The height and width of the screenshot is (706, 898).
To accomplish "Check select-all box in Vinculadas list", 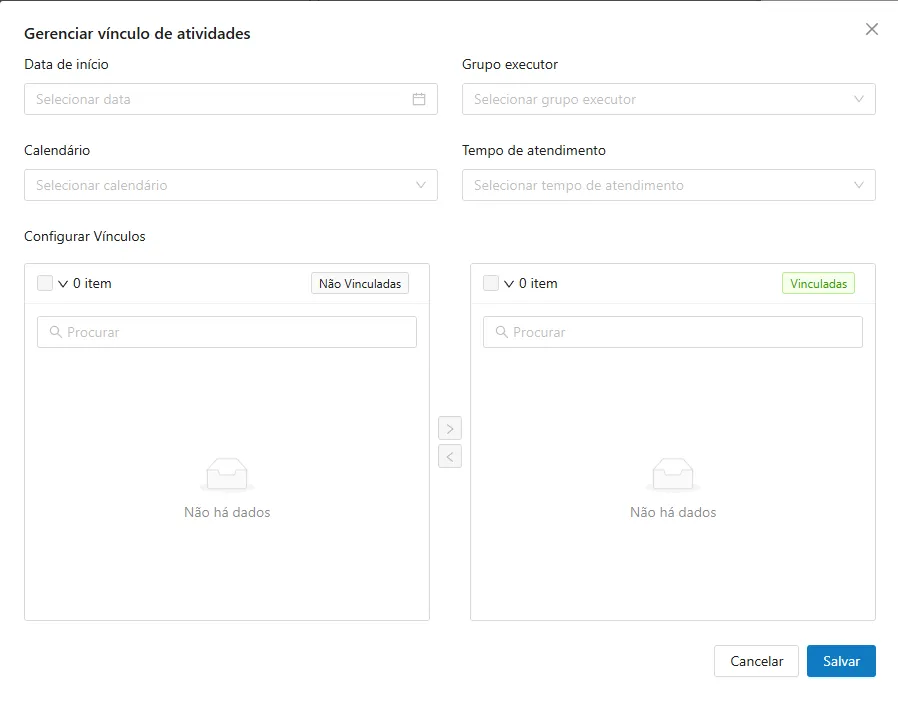I will pyautogui.click(x=491, y=283).
